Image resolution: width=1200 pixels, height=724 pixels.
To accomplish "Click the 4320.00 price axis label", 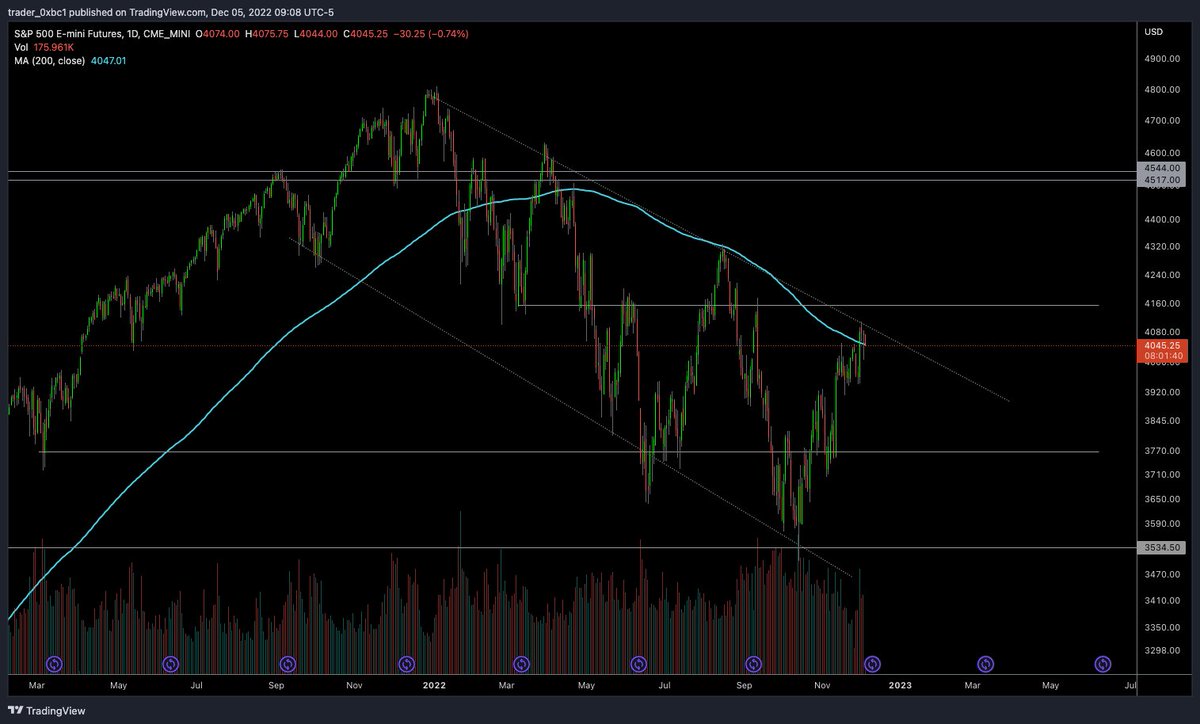I will pos(1163,246).
